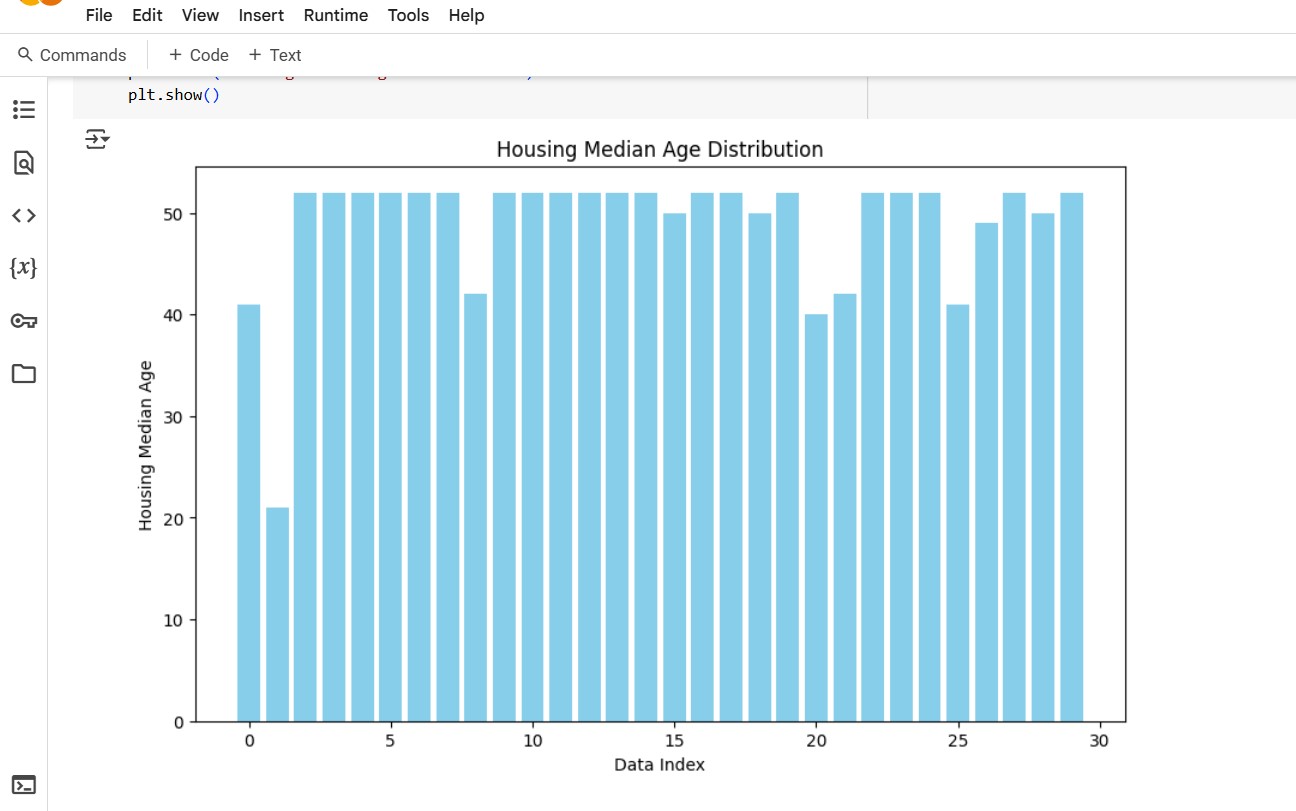The width and height of the screenshot is (1296, 811).
Task: Open the Edit menu
Action: tap(147, 15)
